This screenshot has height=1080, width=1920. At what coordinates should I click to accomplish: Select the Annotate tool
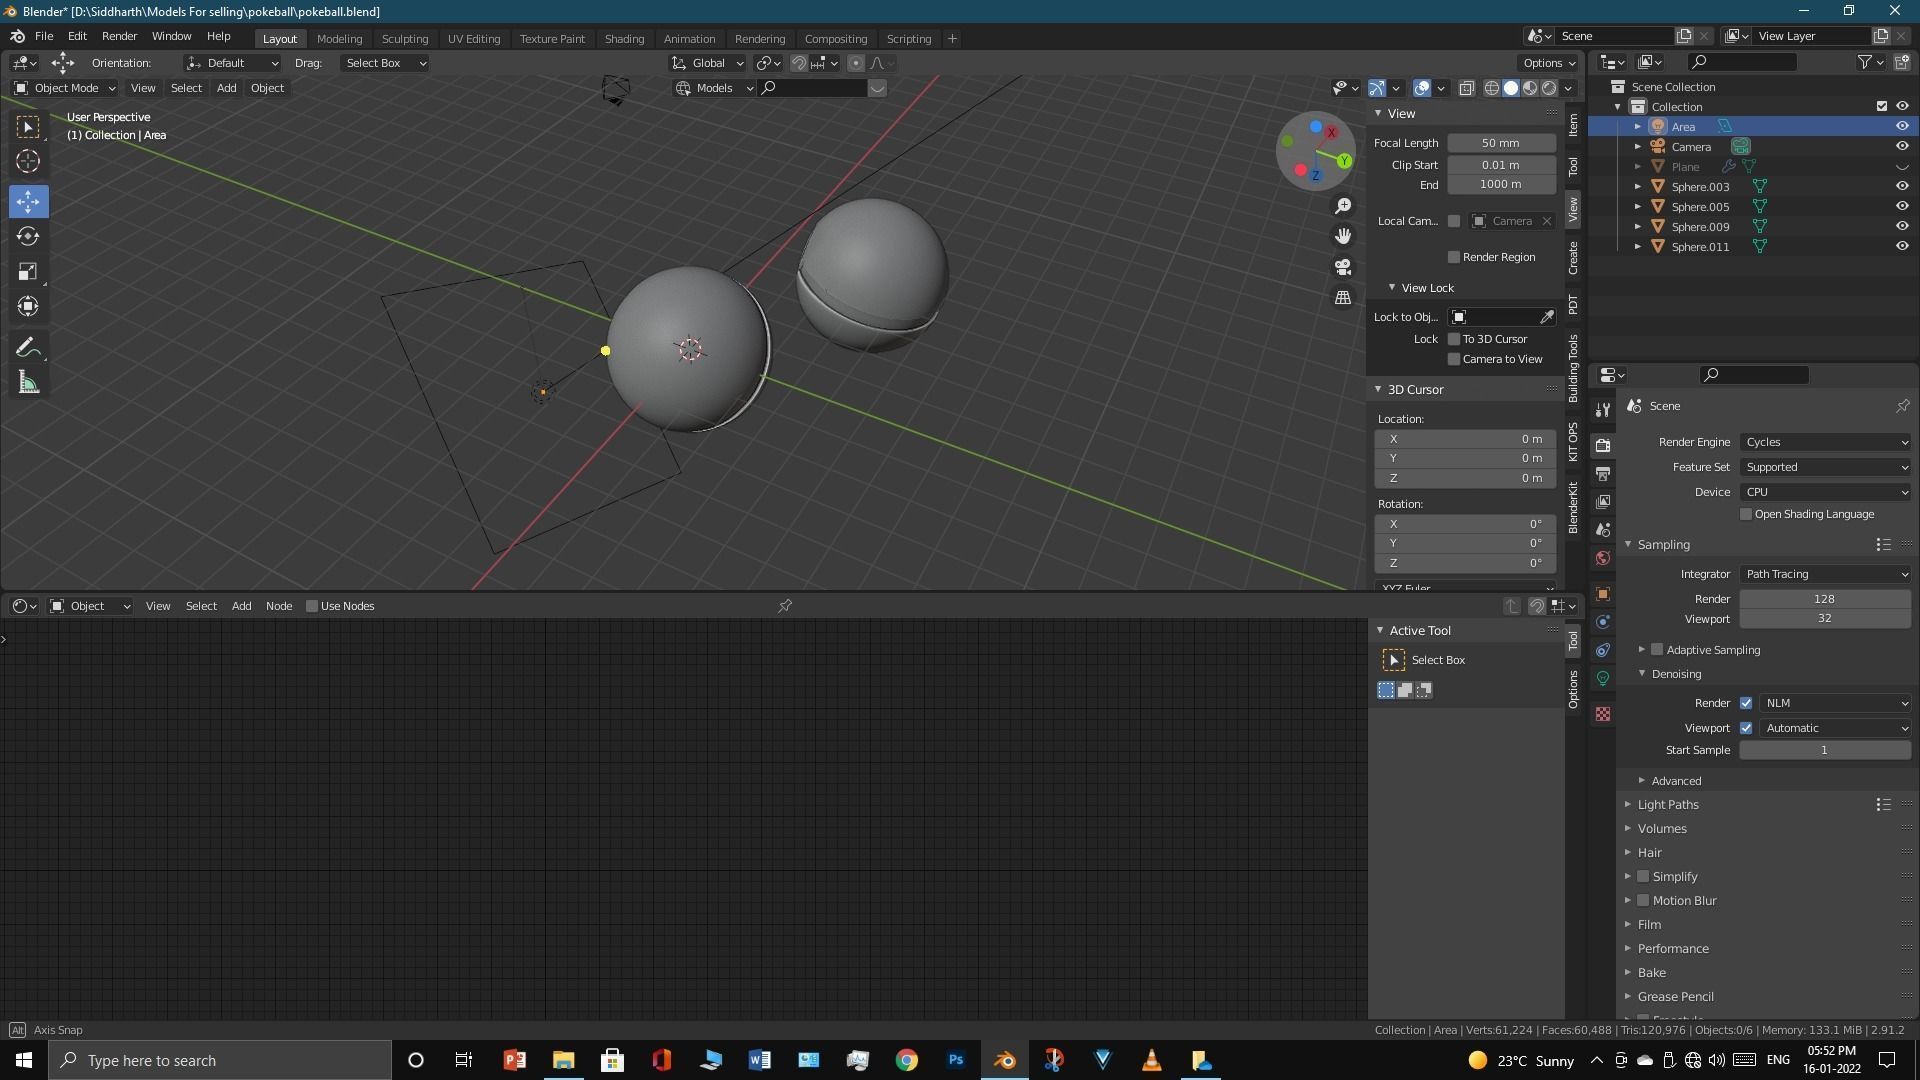[28, 347]
